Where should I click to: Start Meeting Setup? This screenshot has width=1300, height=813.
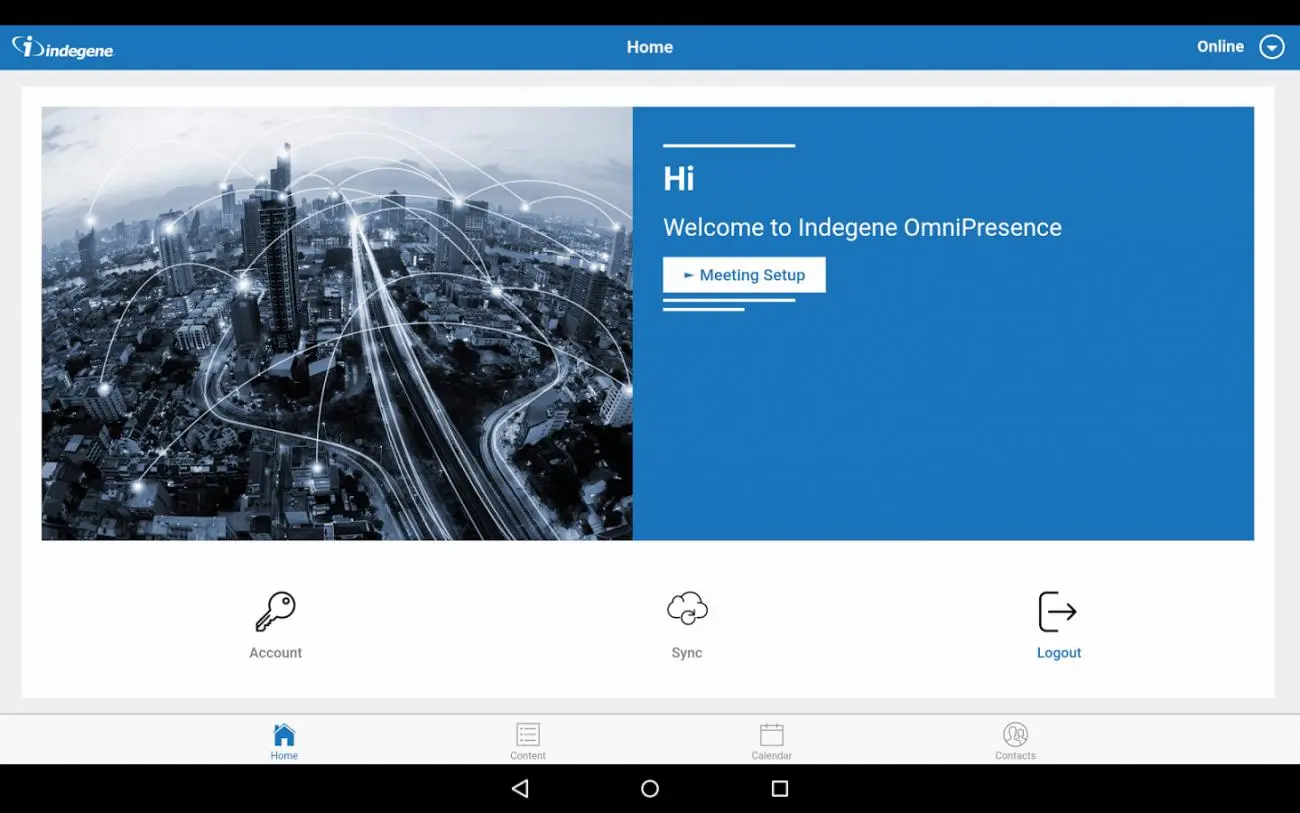pyautogui.click(x=744, y=275)
